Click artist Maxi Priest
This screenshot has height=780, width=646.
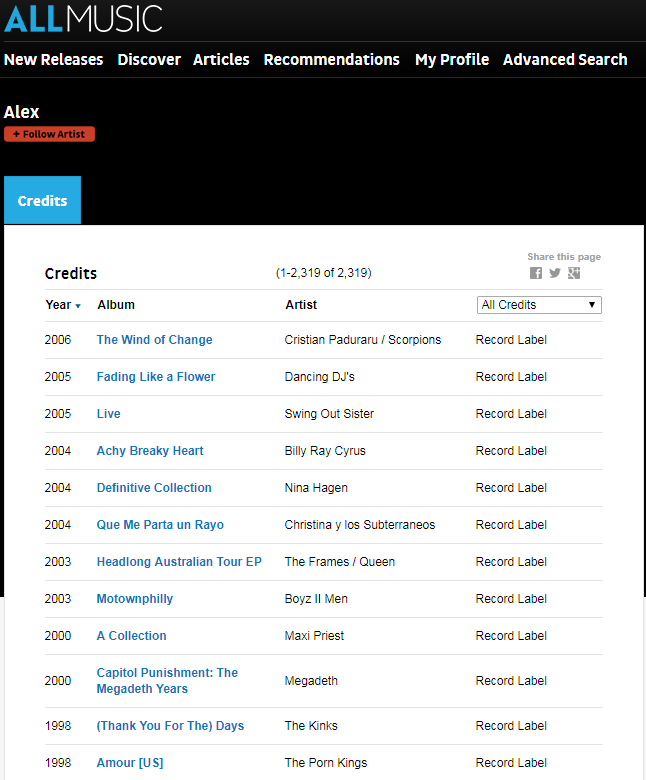pyautogui.click(x=314, y=636)
